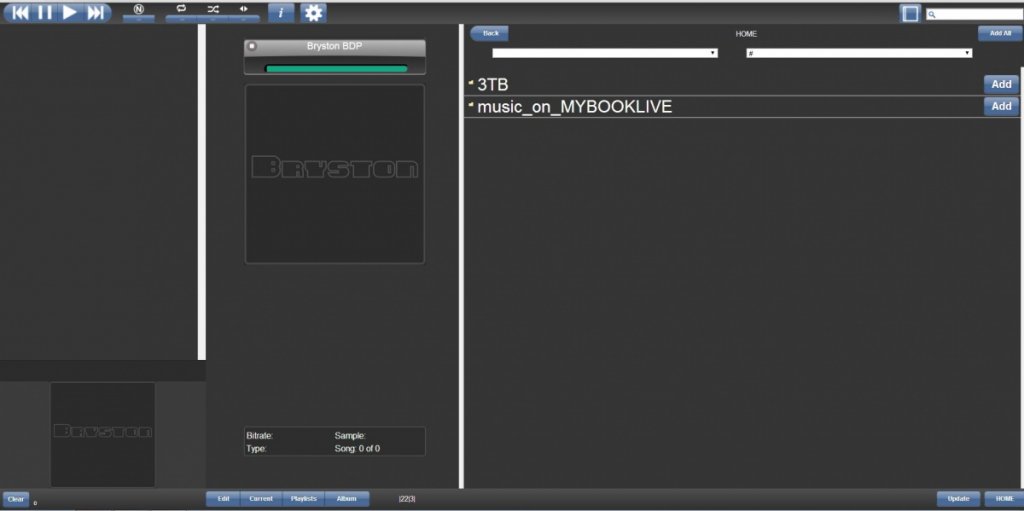Click the small Bryston cover thumbnail
Screen dimensions: 1024x511
click(x=103, y=434)
